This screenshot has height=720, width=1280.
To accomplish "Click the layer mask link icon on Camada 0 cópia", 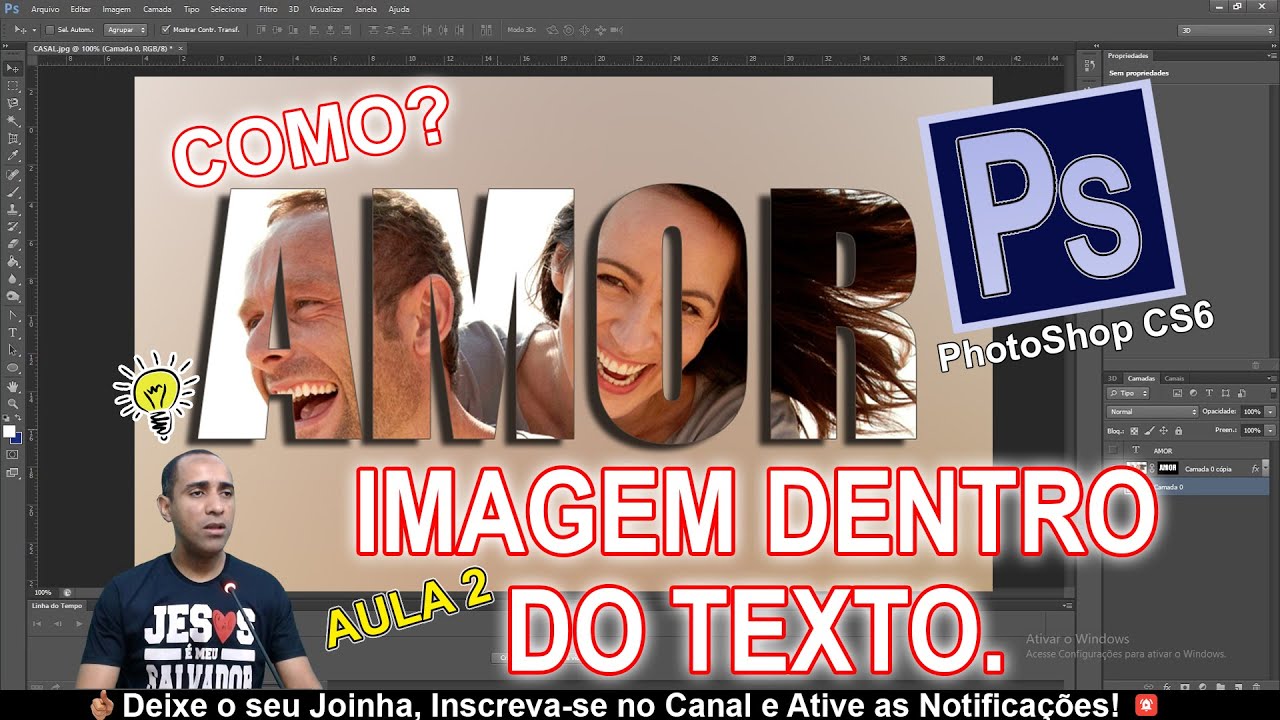I will 1151,468.
